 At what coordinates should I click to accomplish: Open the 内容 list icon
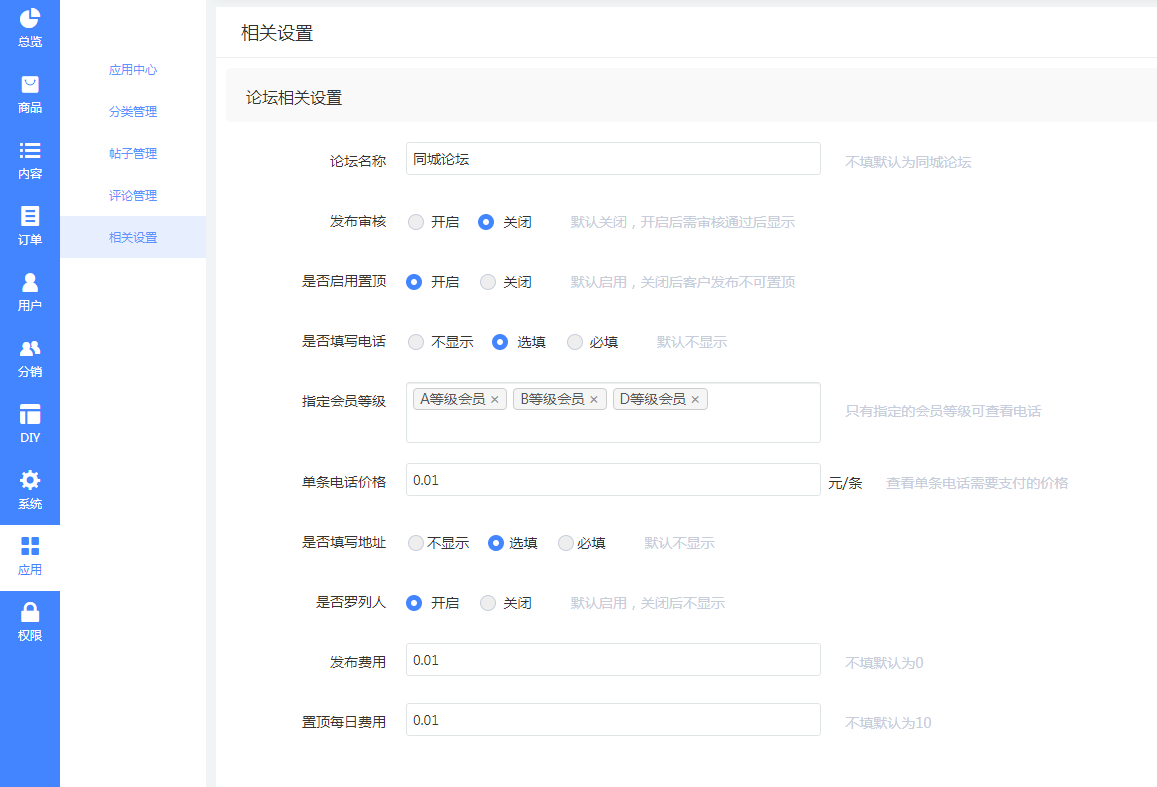(30, 150)
